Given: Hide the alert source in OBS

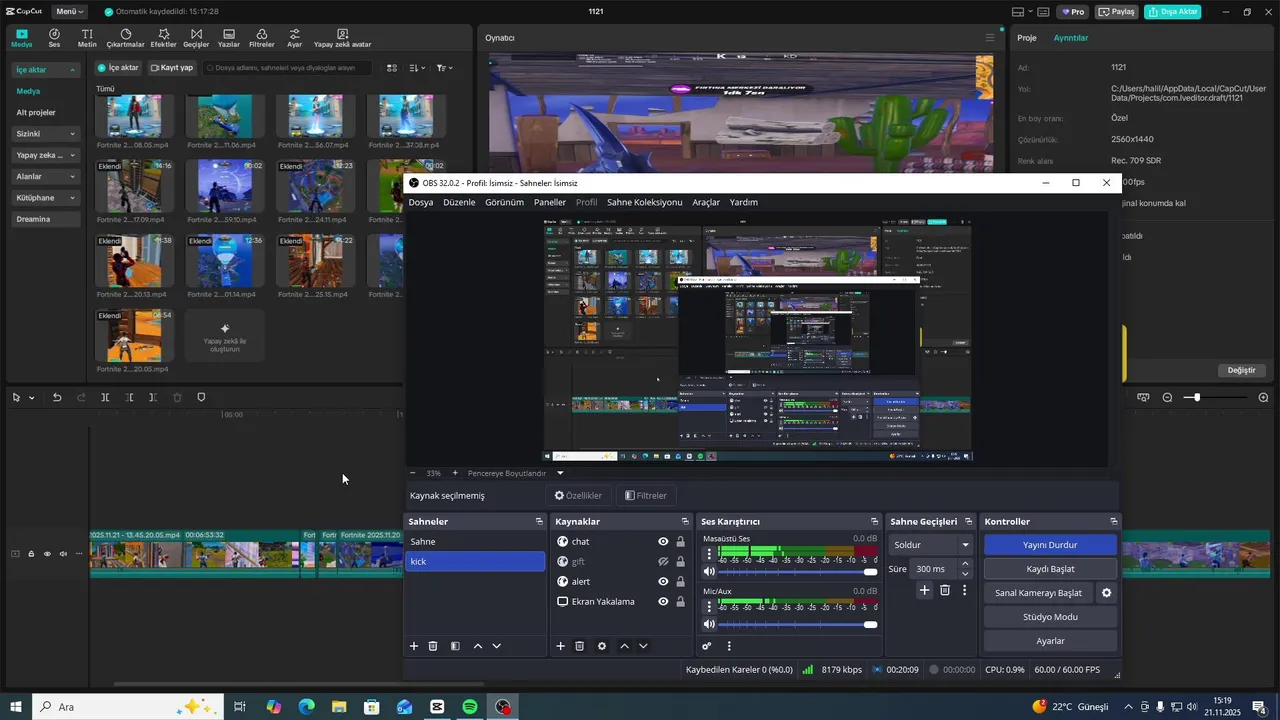Looking at the screenshot, I should pos(663,581).
